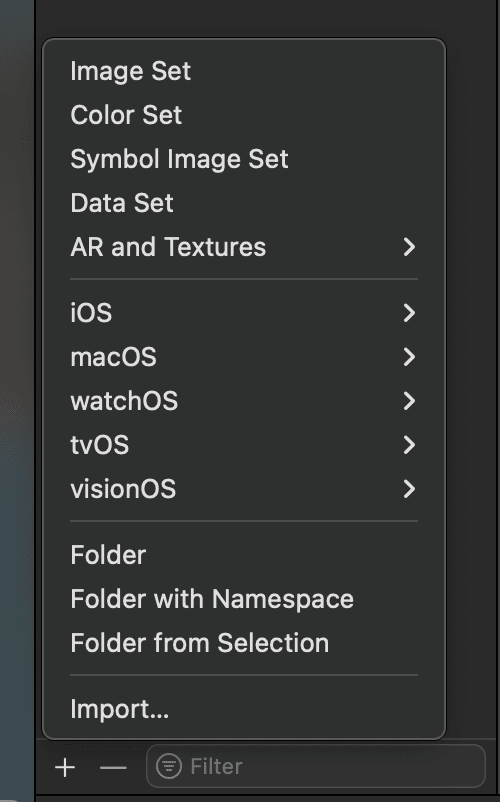Screen dimensions: 500x802
Task: Choose Image Set from the menu
Action: (244, 71)
